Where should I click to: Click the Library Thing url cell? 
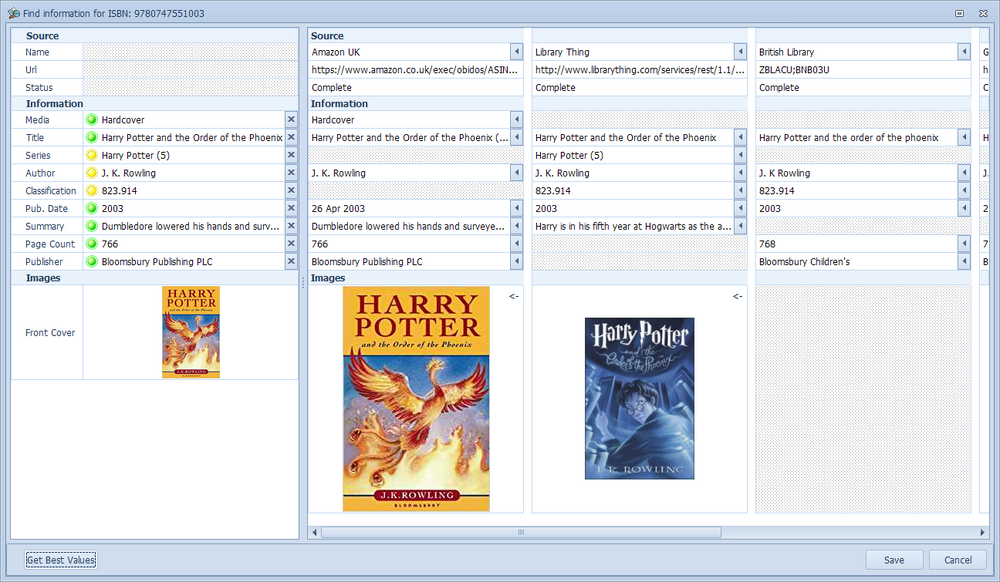640,69
